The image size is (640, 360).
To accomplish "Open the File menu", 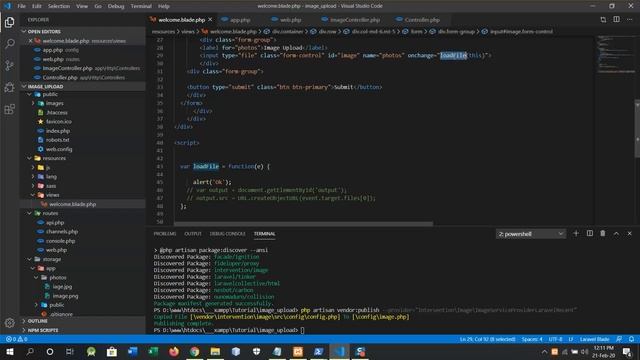I will point(22,6).
